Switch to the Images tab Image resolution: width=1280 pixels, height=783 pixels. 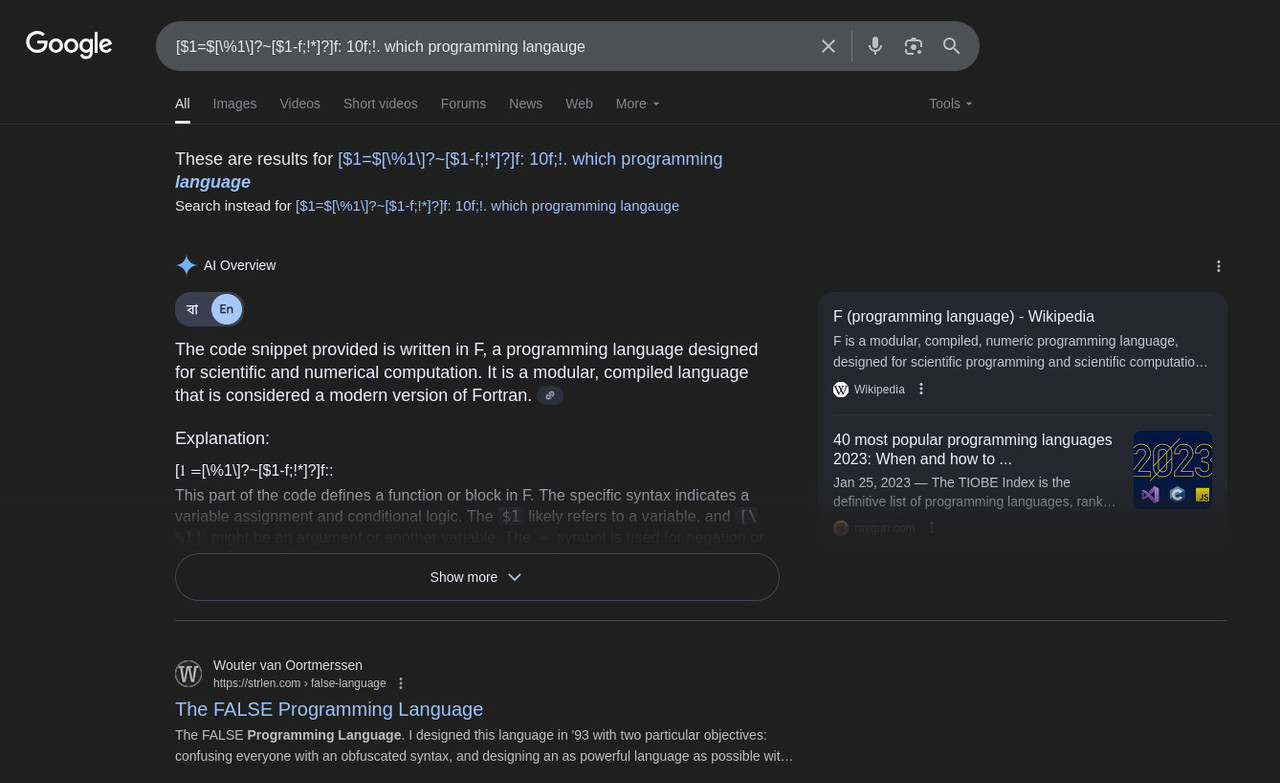pos(235,104)
